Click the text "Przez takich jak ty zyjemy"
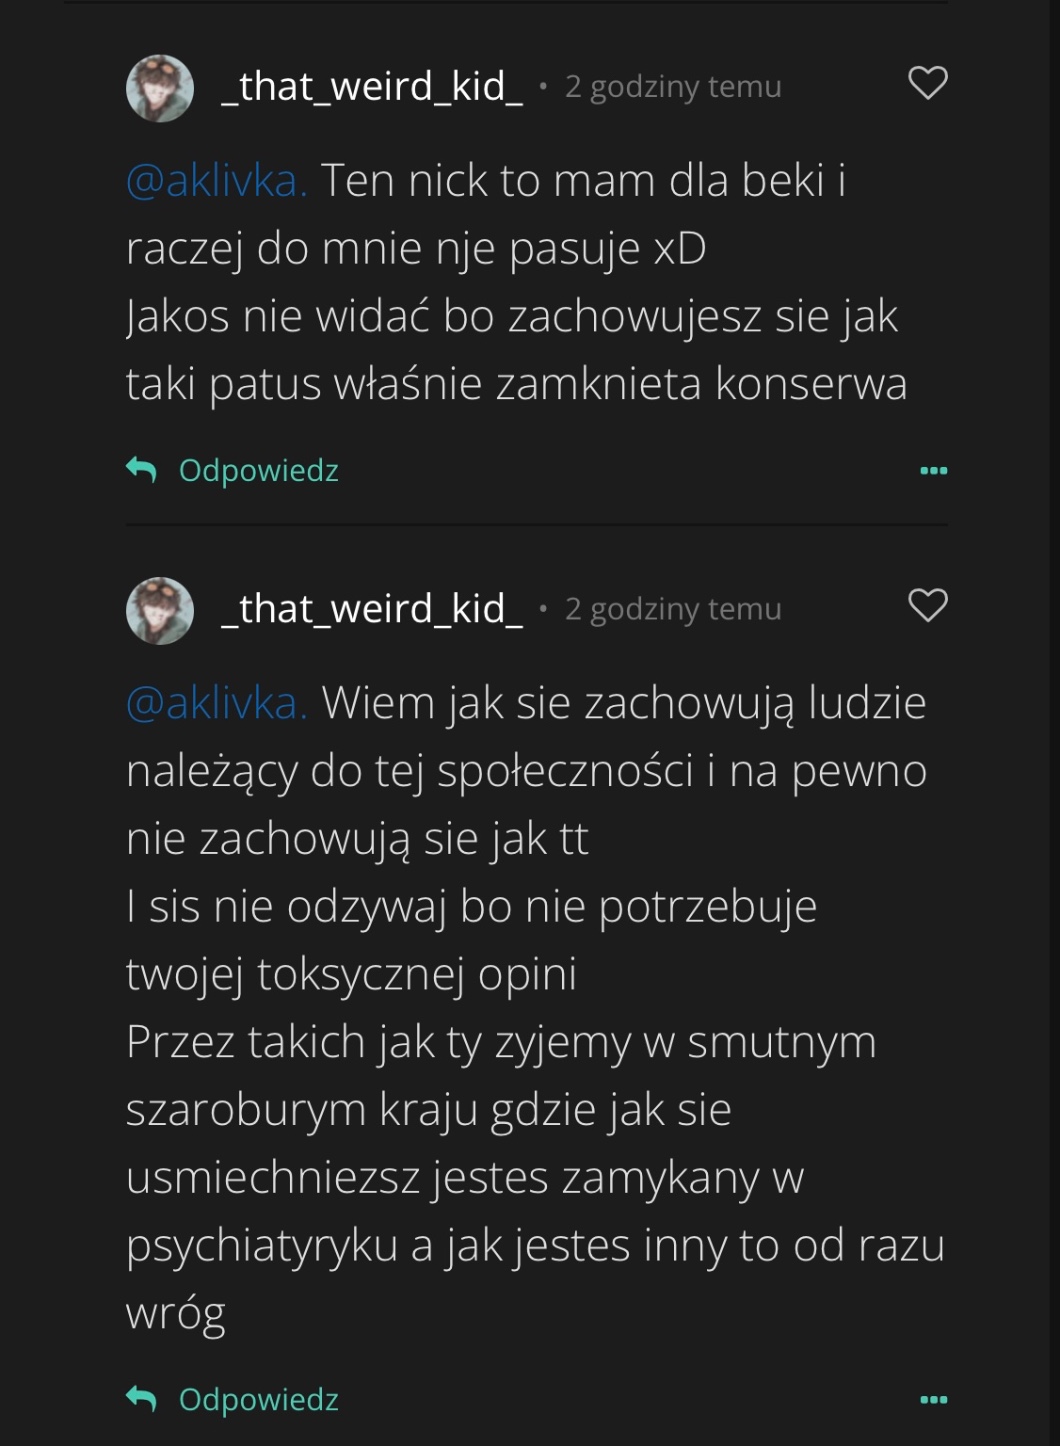Screen dimensions: 1060x1446 pos(500,1042)
